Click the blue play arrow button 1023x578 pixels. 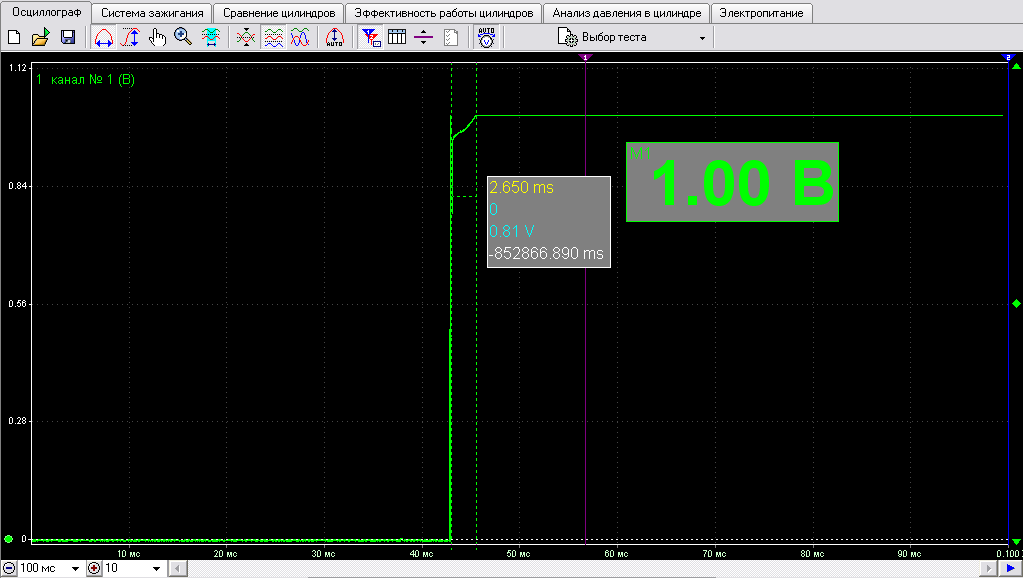pyautogui.click(x=1010, y=568)
